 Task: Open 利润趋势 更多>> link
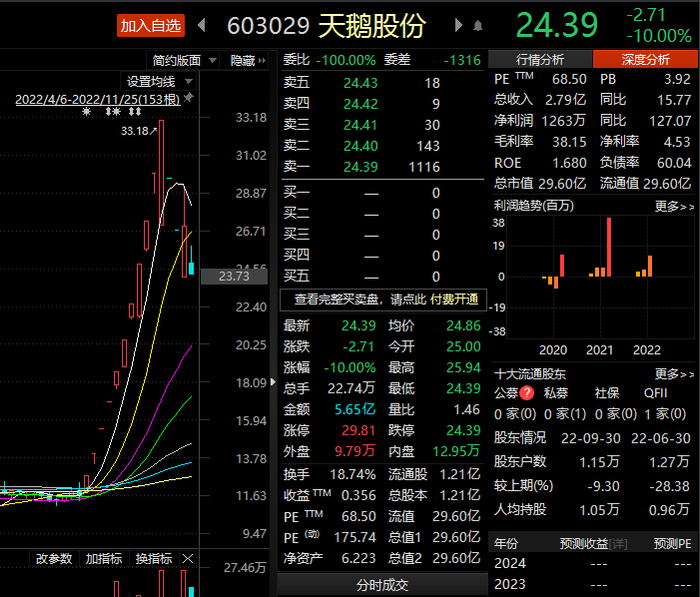674,206
